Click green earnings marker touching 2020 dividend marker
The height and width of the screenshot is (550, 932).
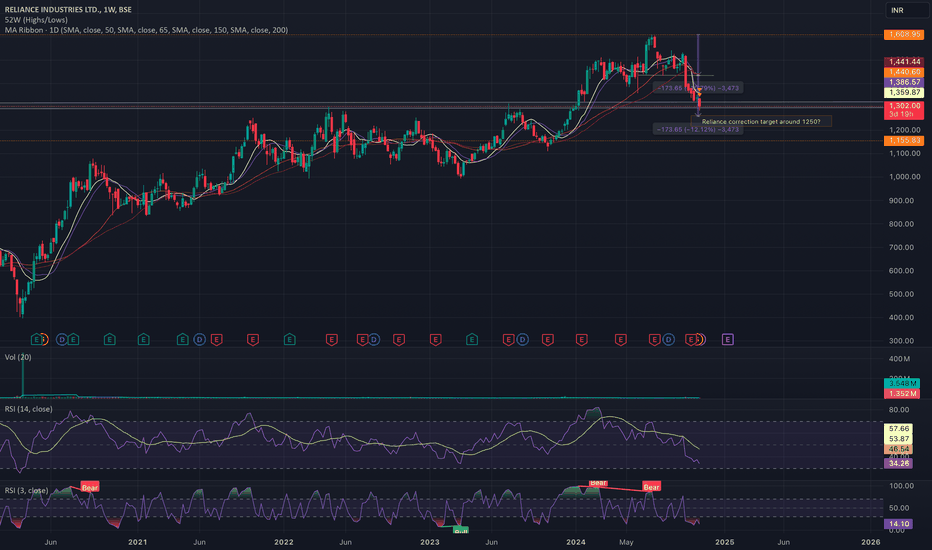pyautogui.click(x=73, y=340)
